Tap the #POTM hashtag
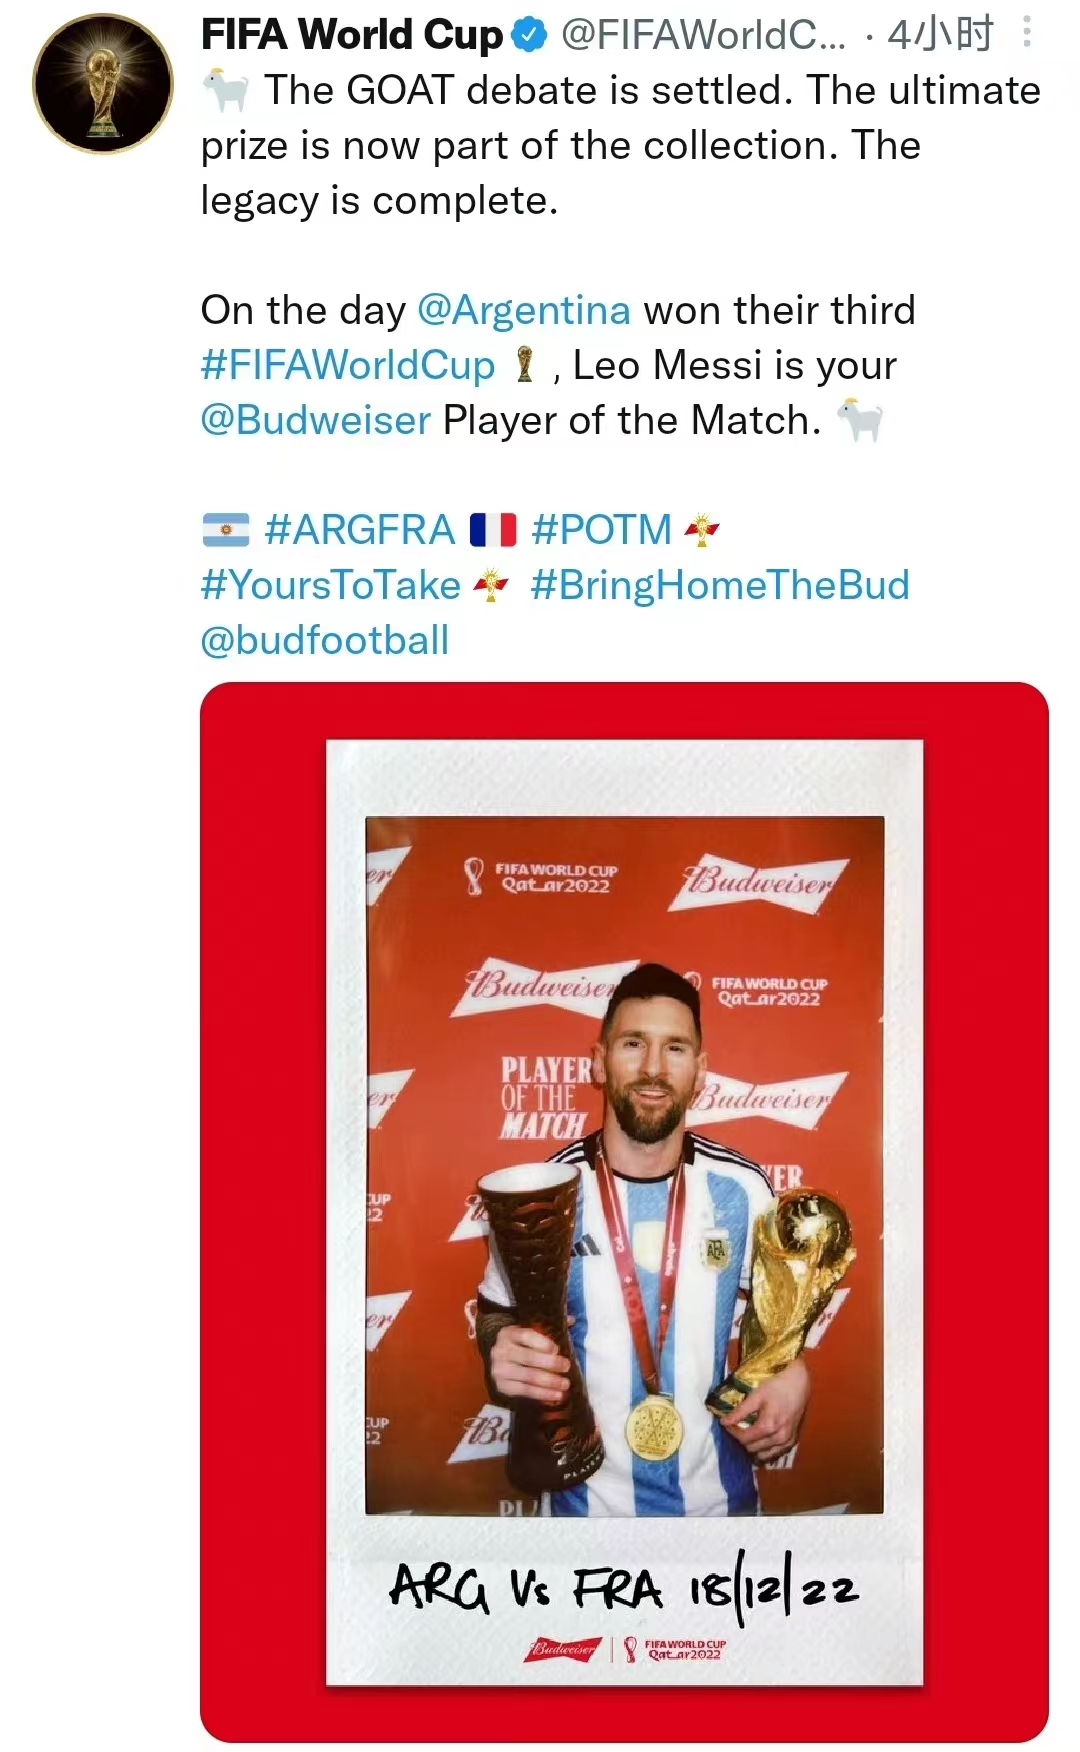Viewport: 1080px width, 1752px height. (602, 530)
